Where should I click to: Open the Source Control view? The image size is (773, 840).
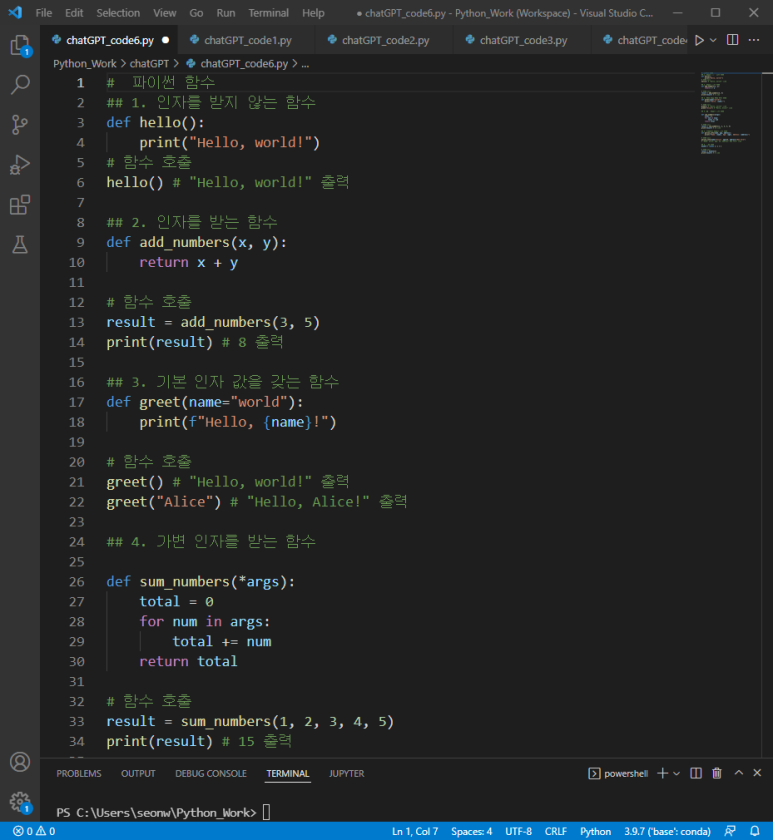click(20, 124)
